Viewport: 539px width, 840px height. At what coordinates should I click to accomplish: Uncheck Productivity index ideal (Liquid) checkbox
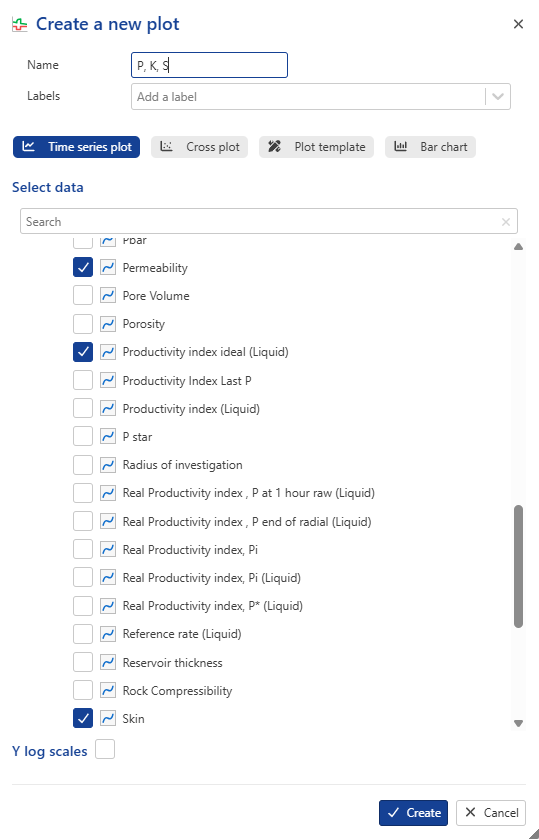click(x=83, y=352)
